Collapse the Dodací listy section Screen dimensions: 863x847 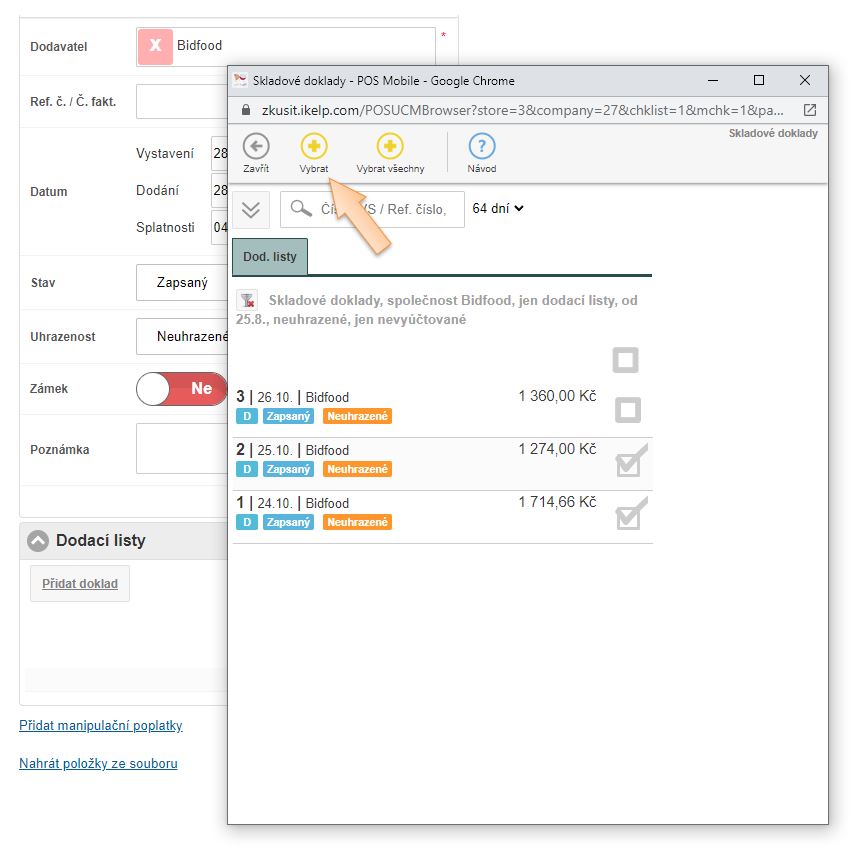pyautogui.click(x=38, y=541)
